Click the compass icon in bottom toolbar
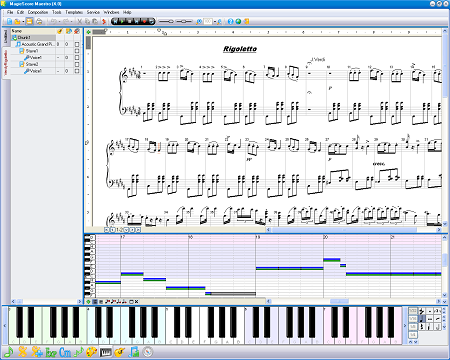450x360 pixels. (148, 352)
